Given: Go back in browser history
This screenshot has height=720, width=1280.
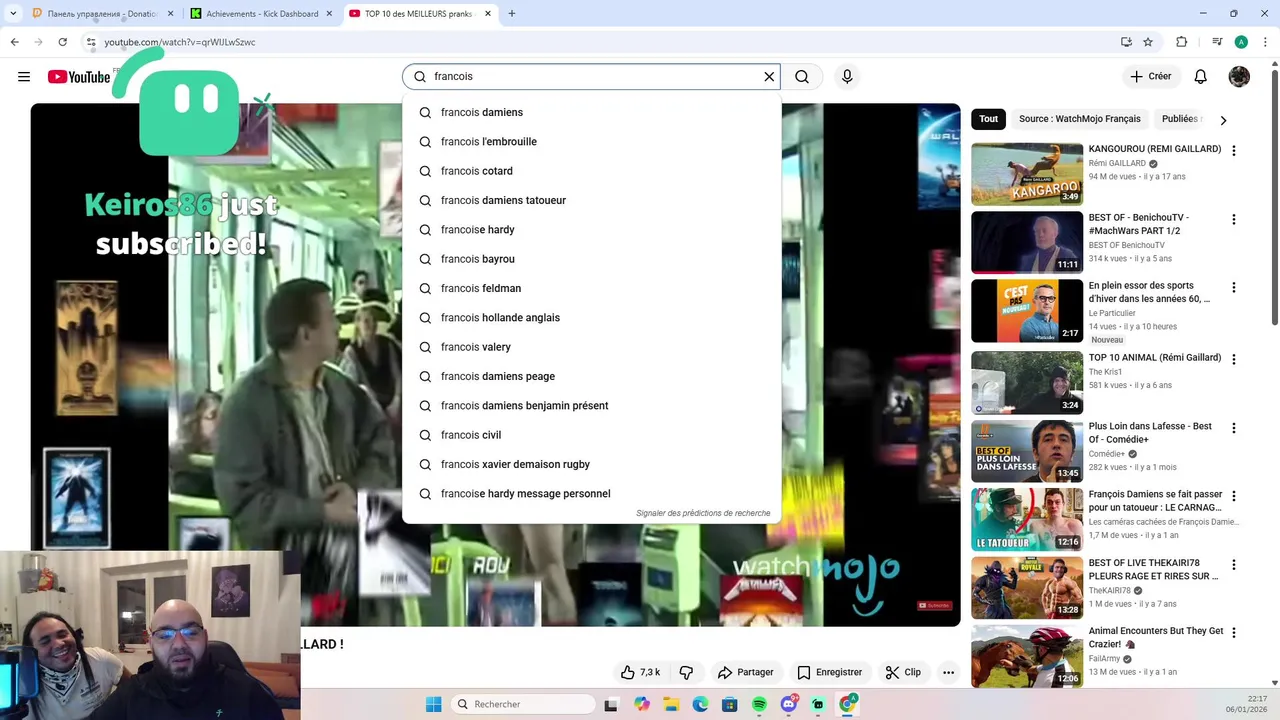Looking at the screenshot, I should [x=14, y=42].
